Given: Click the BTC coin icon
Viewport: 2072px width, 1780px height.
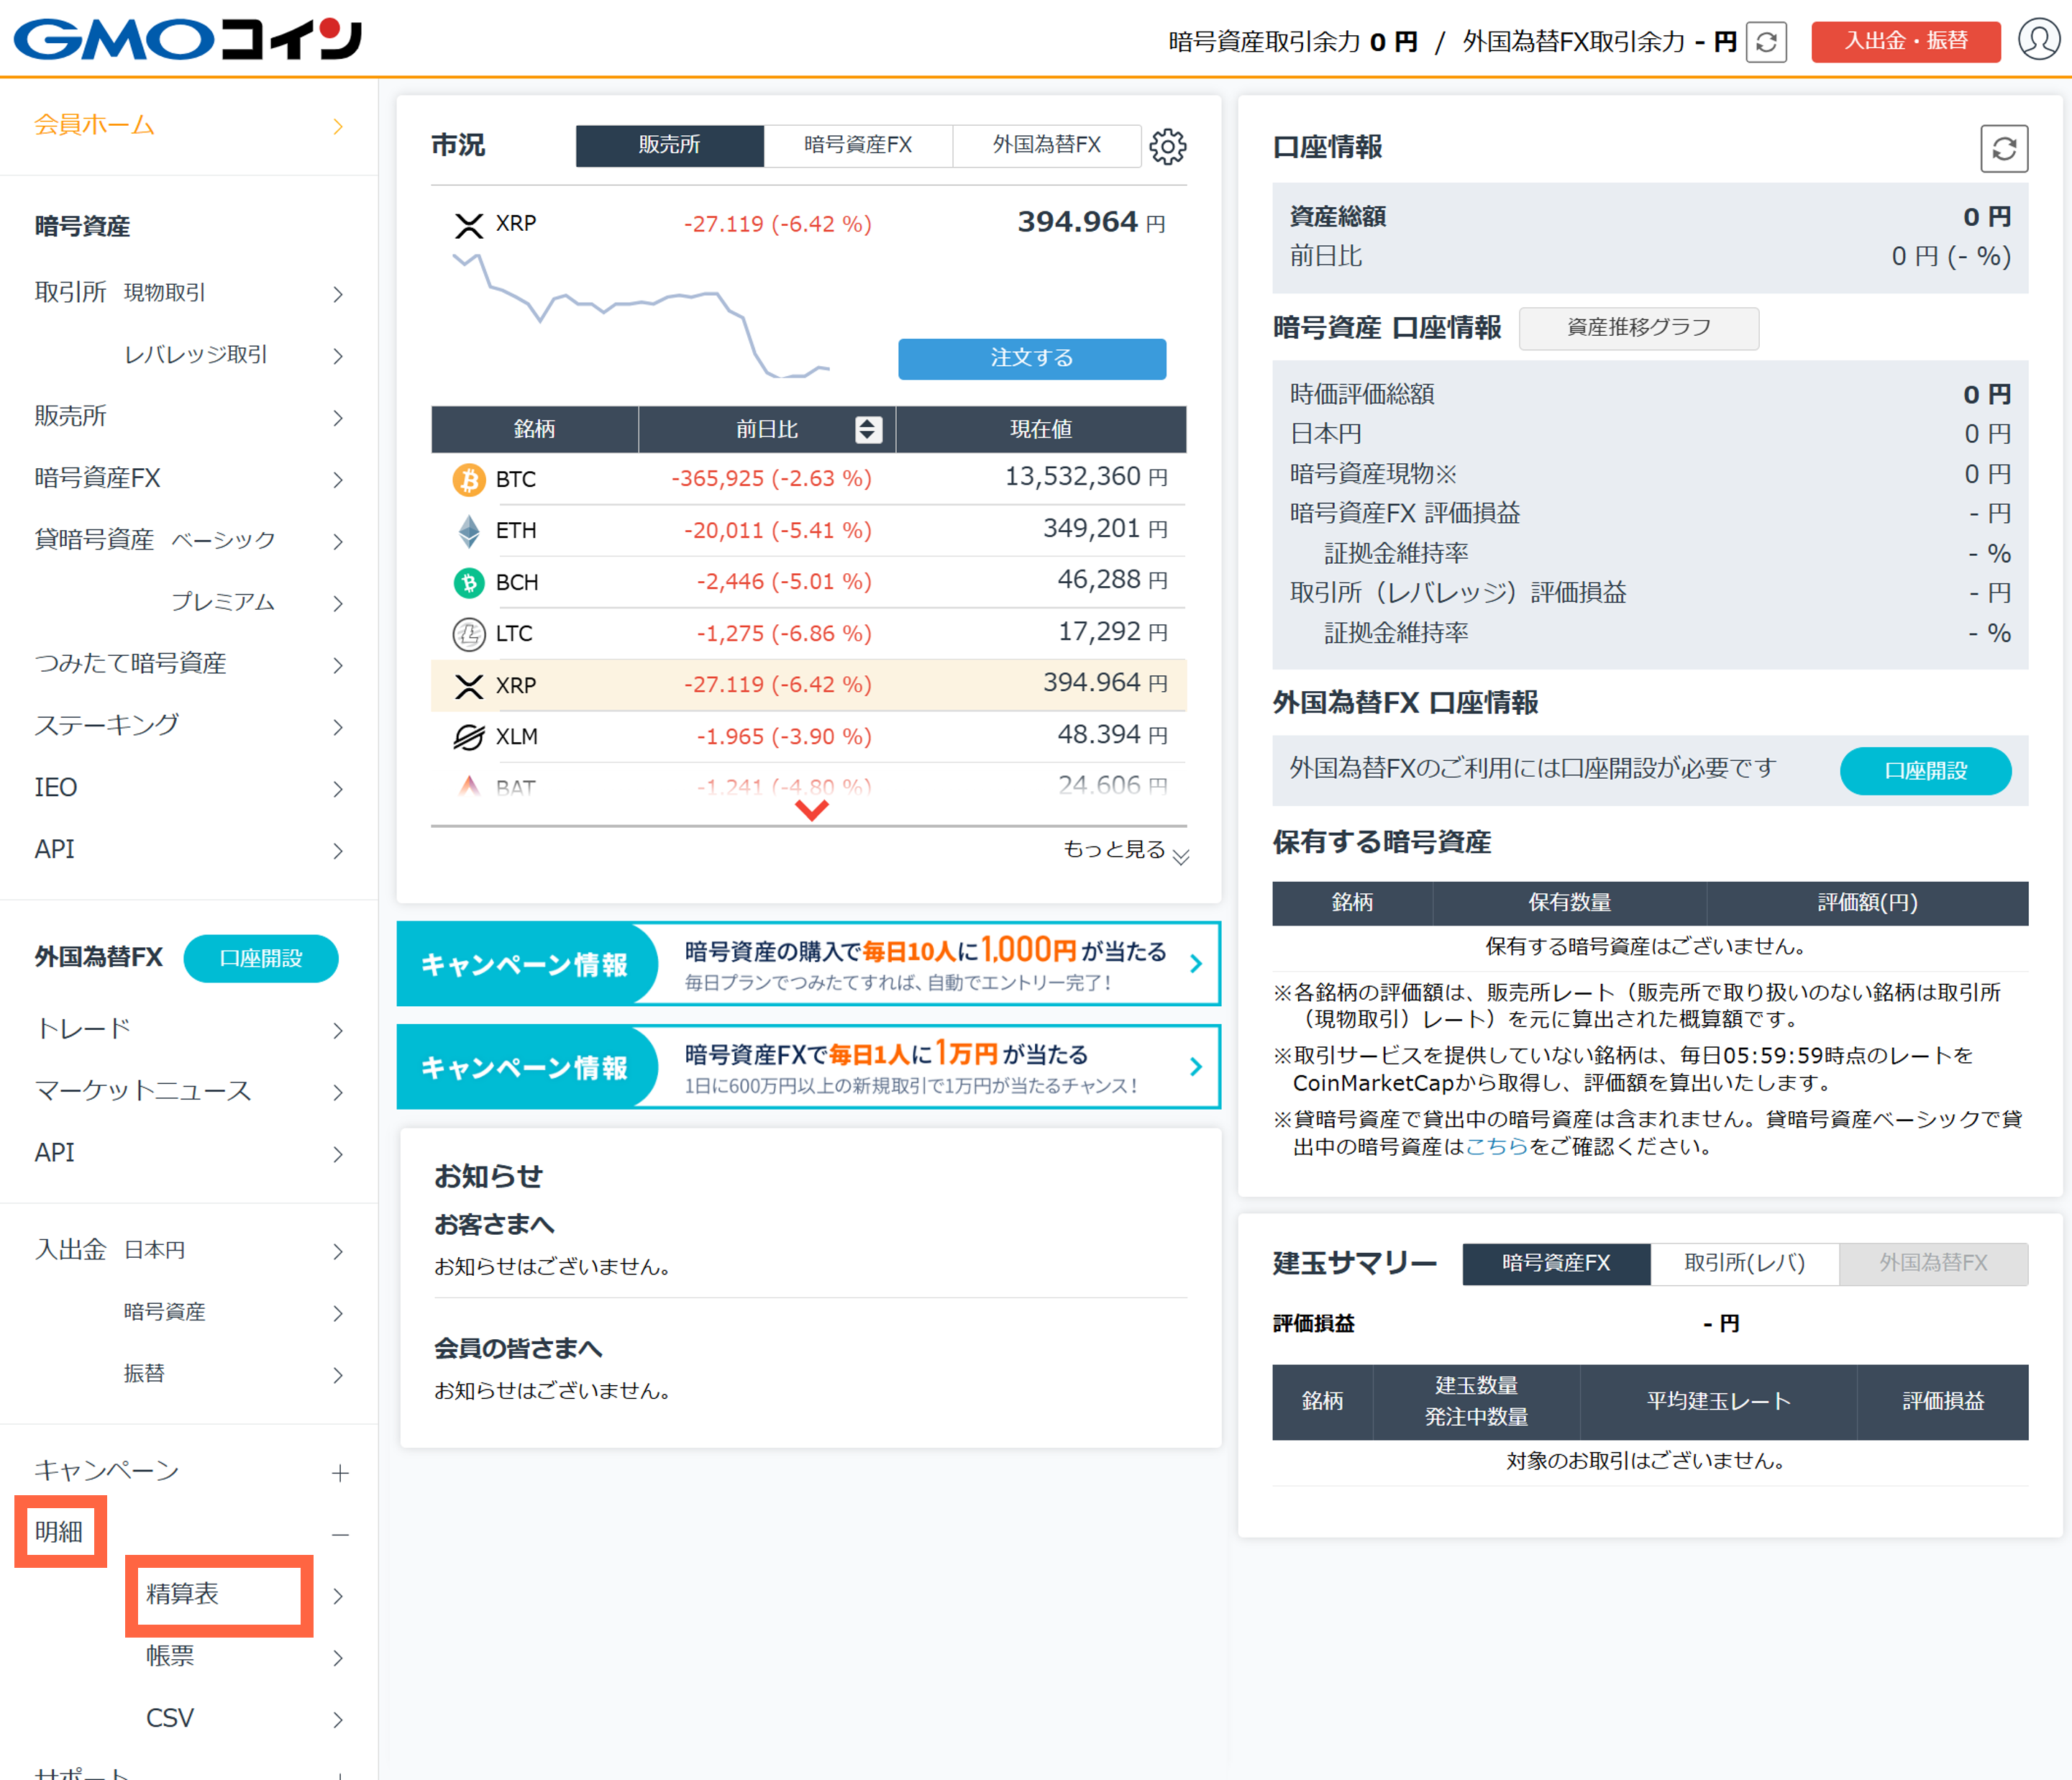Looking at the screenshot, I should (468, 479).
